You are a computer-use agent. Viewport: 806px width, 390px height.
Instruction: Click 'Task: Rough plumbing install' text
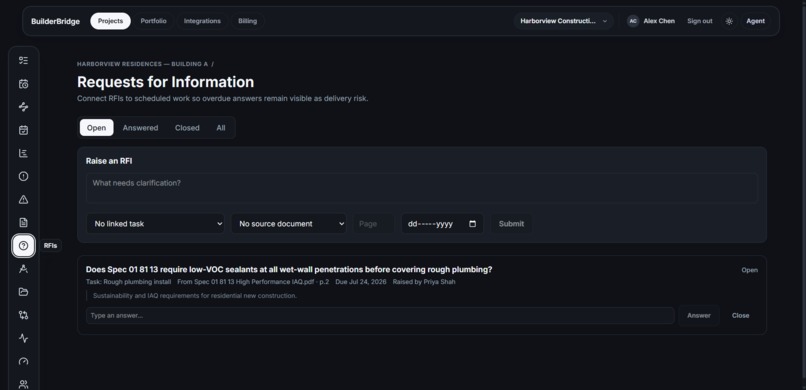(129, 282)
